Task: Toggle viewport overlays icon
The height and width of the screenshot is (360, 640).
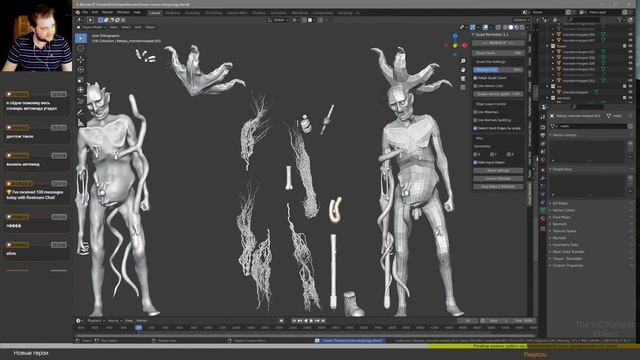Action: 485,27
